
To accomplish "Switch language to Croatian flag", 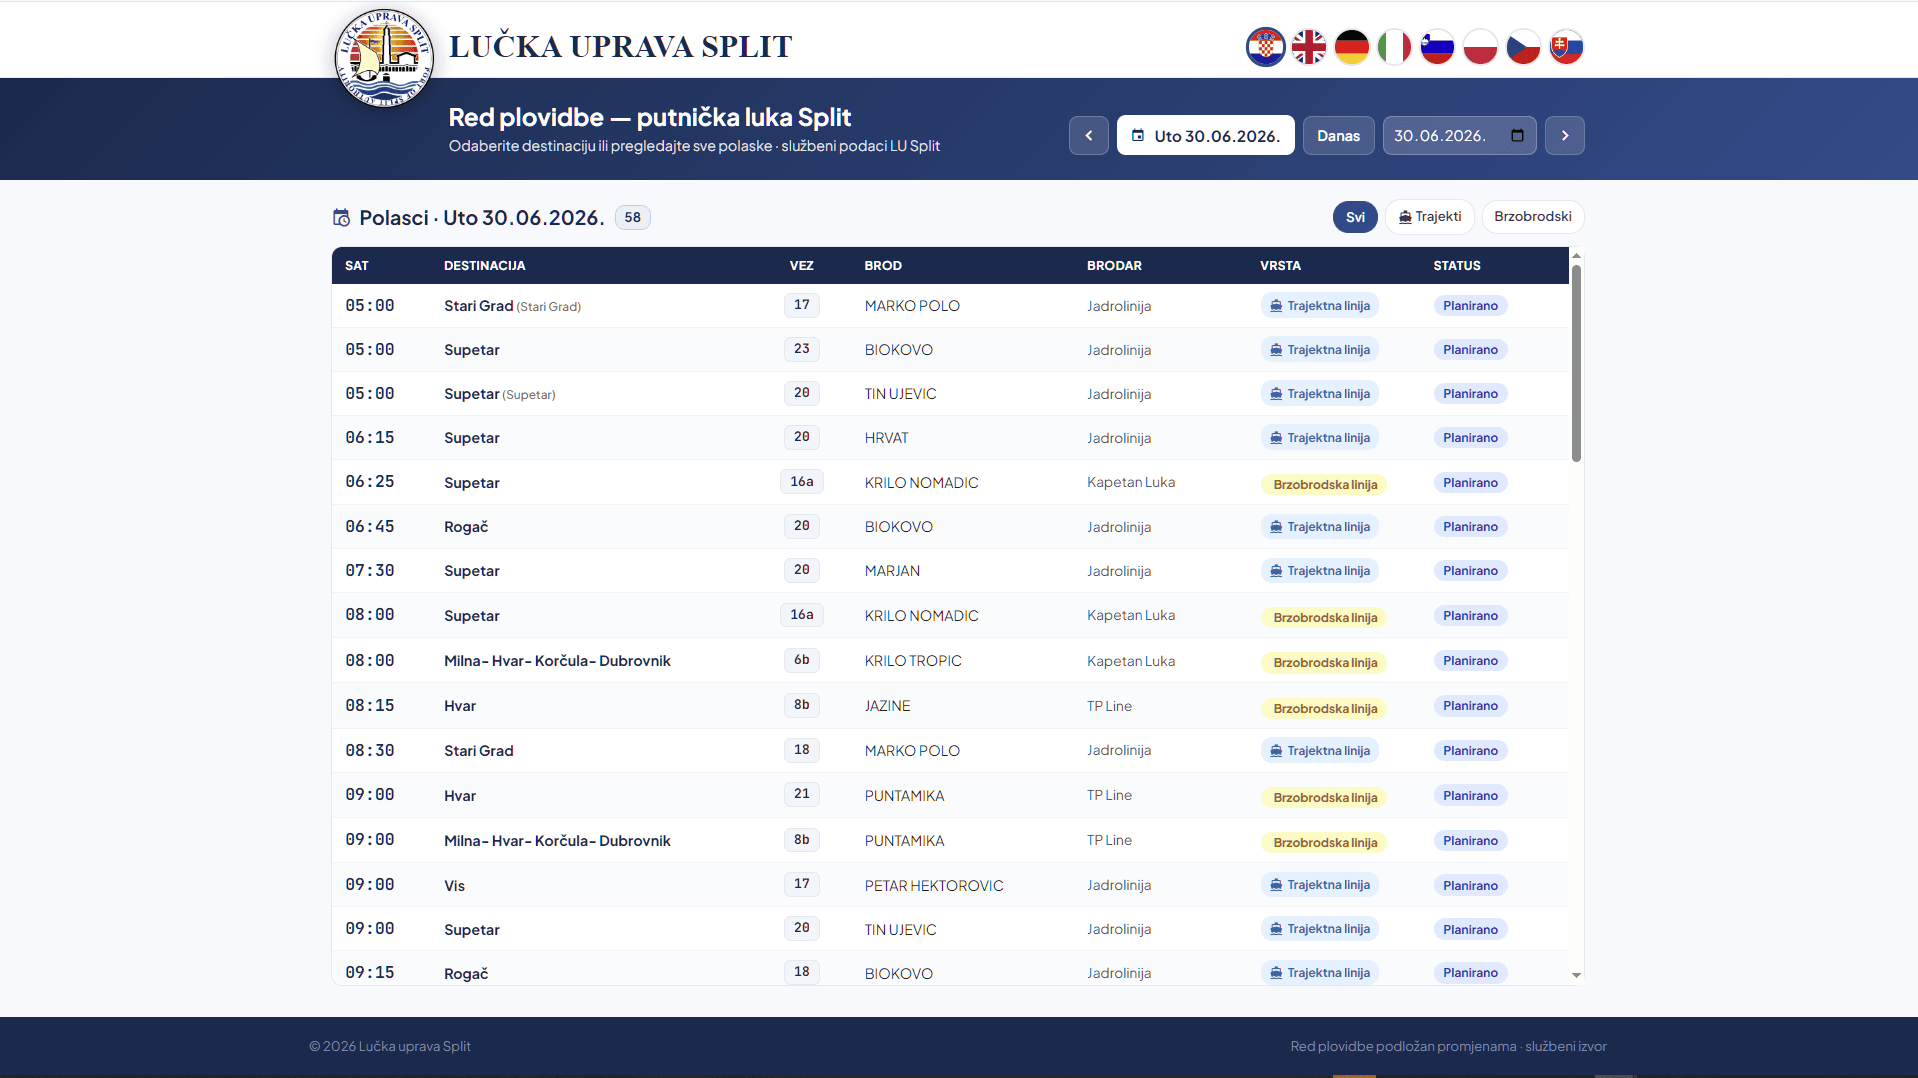I will point(1265,47).
